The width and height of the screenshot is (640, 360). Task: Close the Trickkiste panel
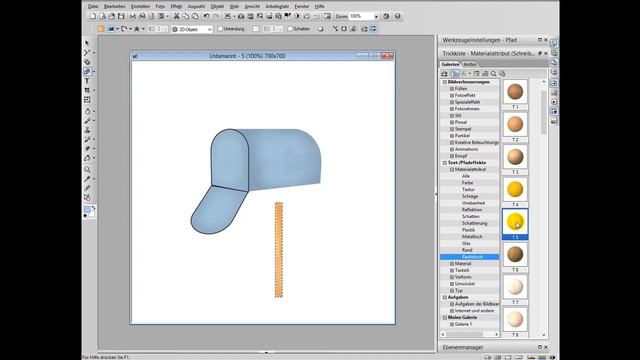click(546, 53)
